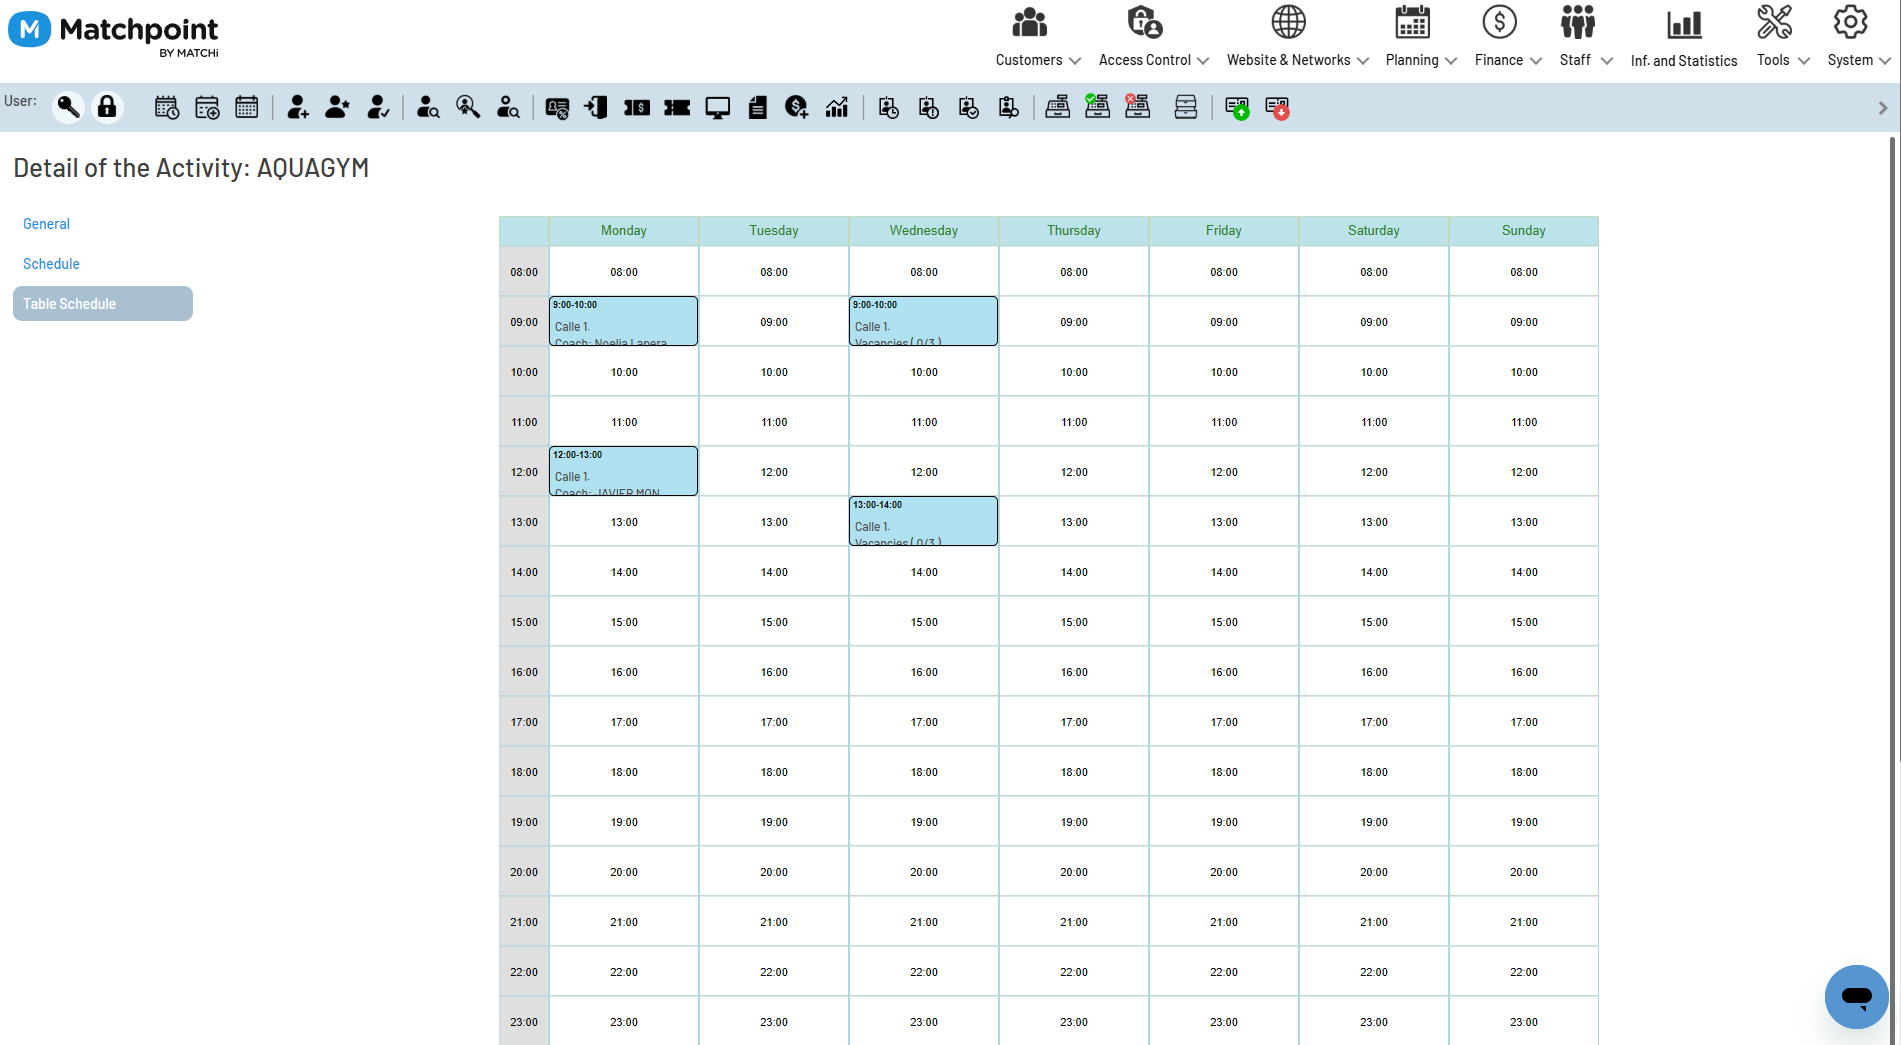1901x1045 pixels.
Task: Click the person with checkmark icon
Action: click(377, 107)
